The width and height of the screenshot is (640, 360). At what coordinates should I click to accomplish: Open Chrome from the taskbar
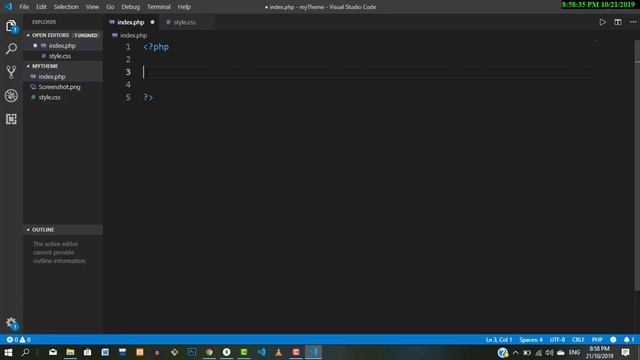pos(209,352)
